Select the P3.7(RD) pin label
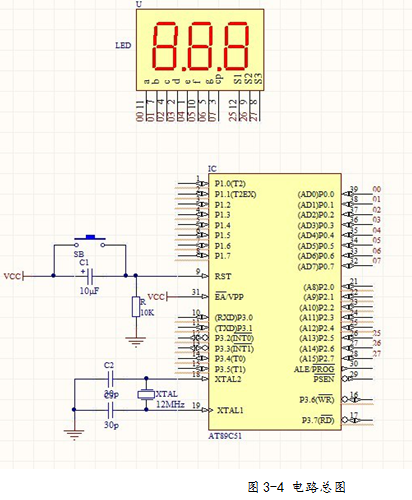This screenshot has width=412, height=500. (318, 420)
